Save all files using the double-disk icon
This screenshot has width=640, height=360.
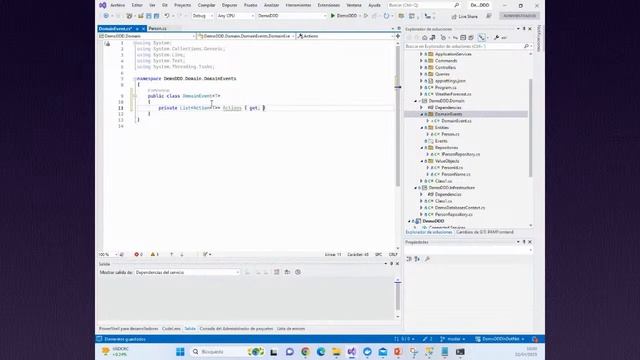pyautogui.click(x=156, y=16)
